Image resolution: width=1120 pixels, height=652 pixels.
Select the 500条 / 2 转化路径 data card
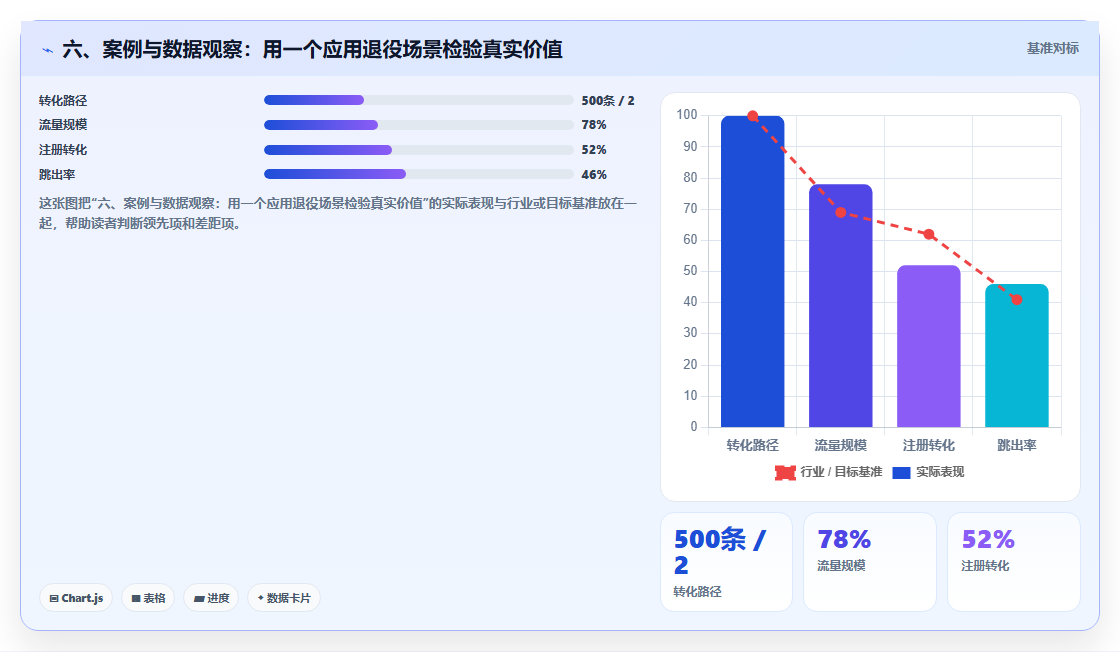[x=726, y=562]
